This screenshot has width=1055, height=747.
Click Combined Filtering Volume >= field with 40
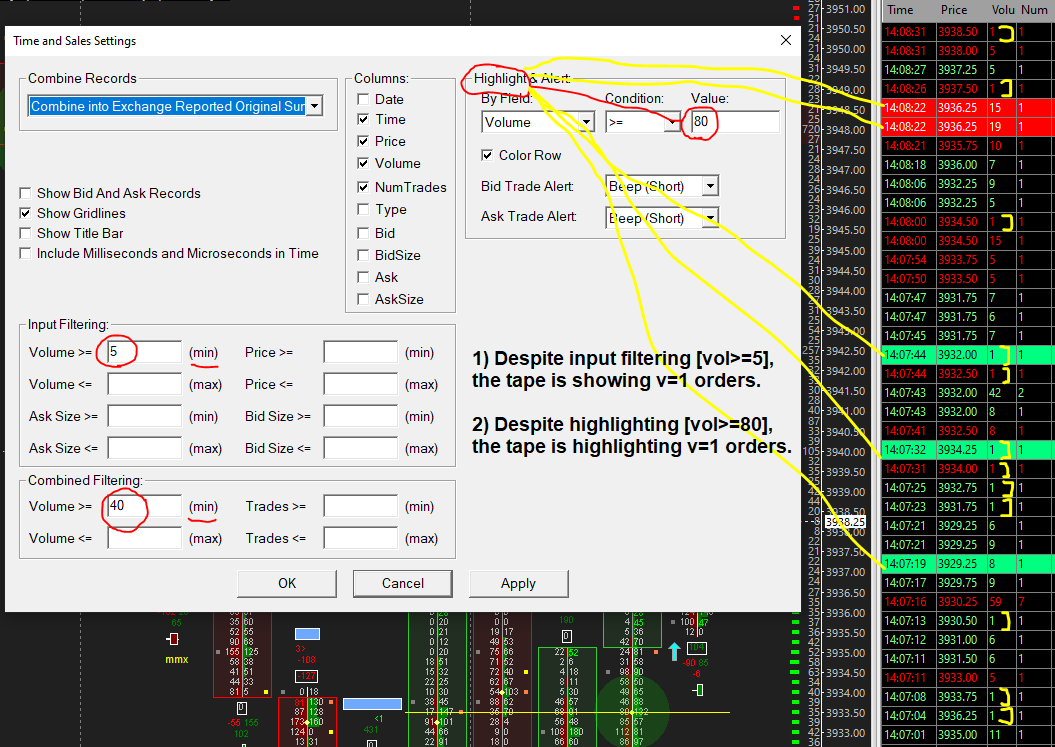click(144, 506)
